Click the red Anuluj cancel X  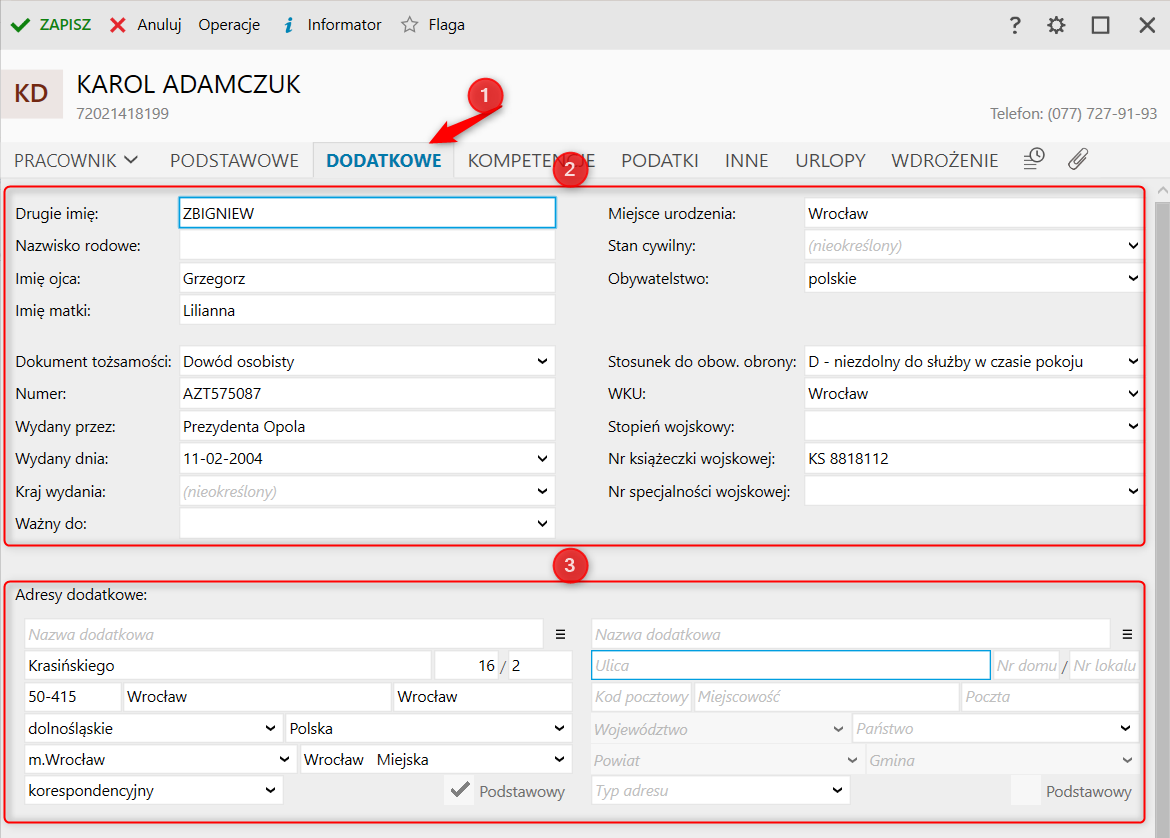[x=117, y=25]
